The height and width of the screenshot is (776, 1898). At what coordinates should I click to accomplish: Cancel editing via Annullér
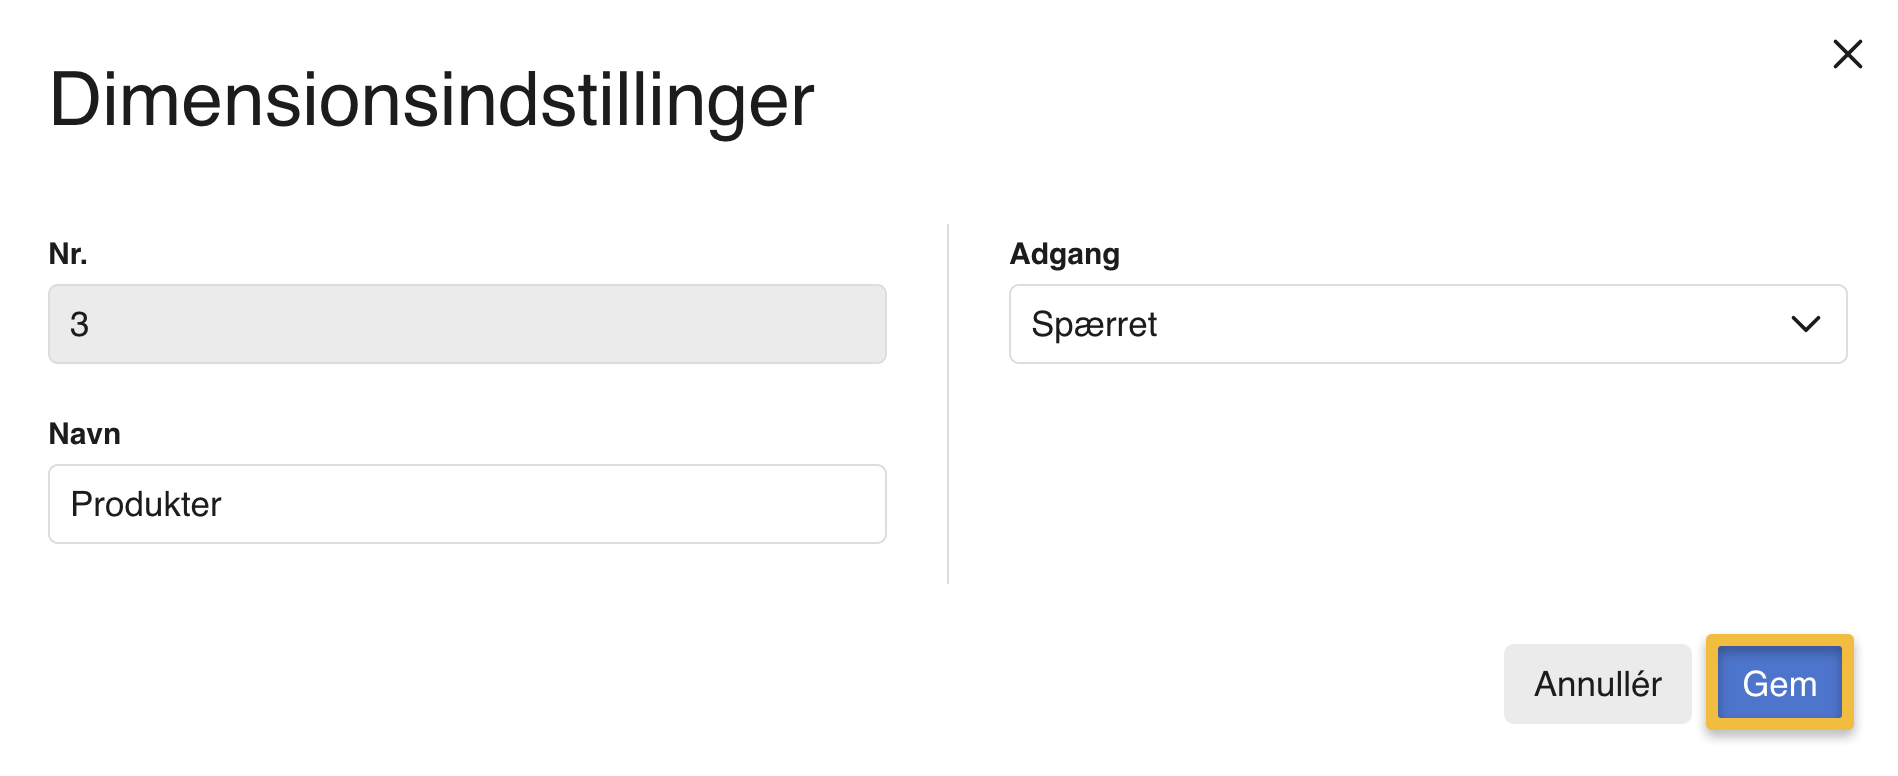(x=1597, y=684)
